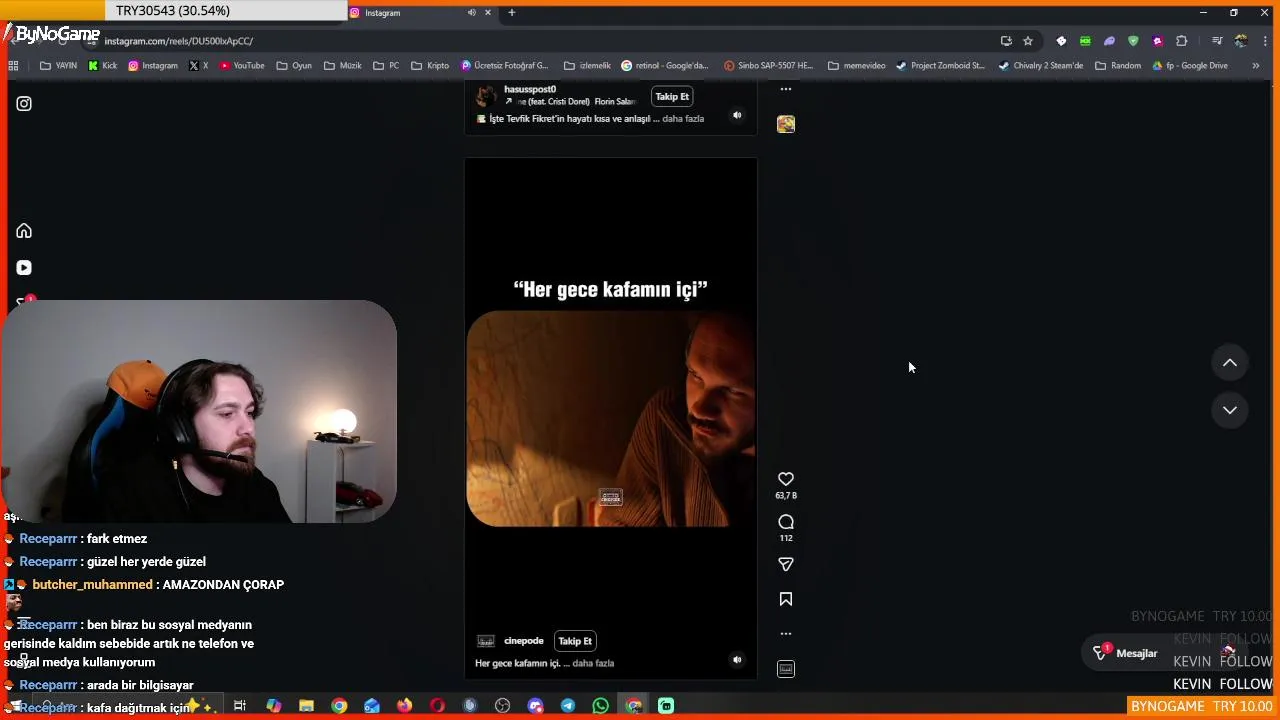This screenshot has height=720, width=1280.
Task: Open a new browser tab
Action: coord(512,13)
